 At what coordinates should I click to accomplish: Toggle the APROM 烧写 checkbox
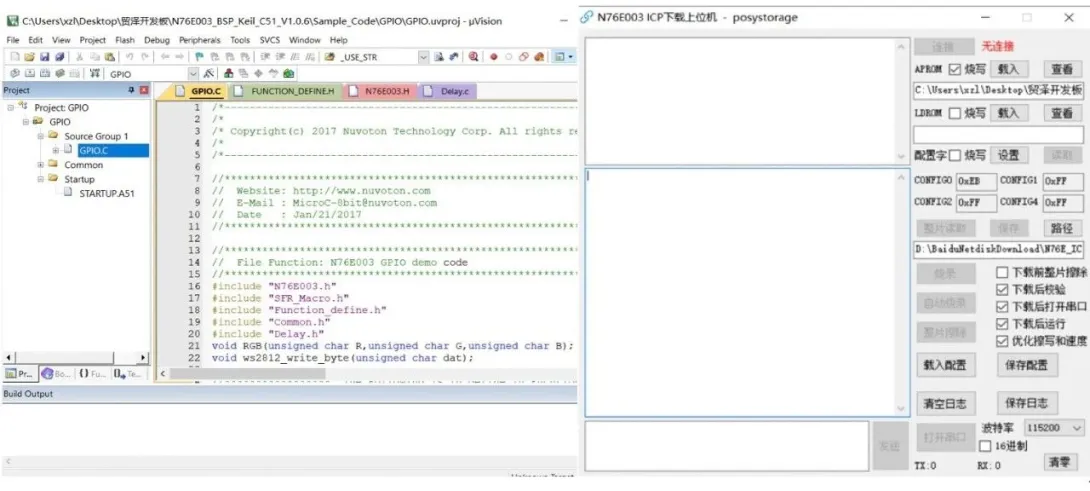[x=954, y=69]
